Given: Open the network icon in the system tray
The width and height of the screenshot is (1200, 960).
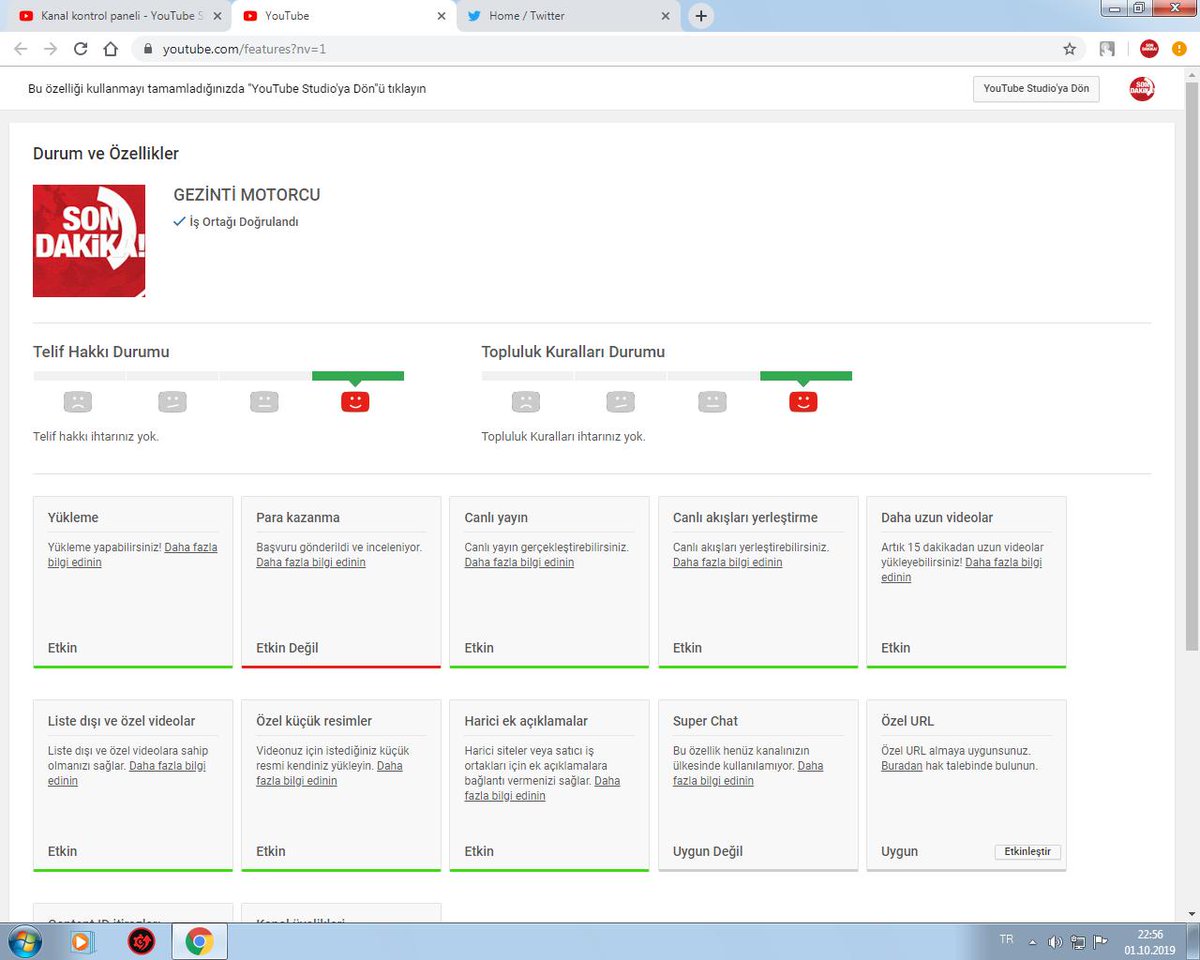Looking at the screenshot, I should (1077, 942).
